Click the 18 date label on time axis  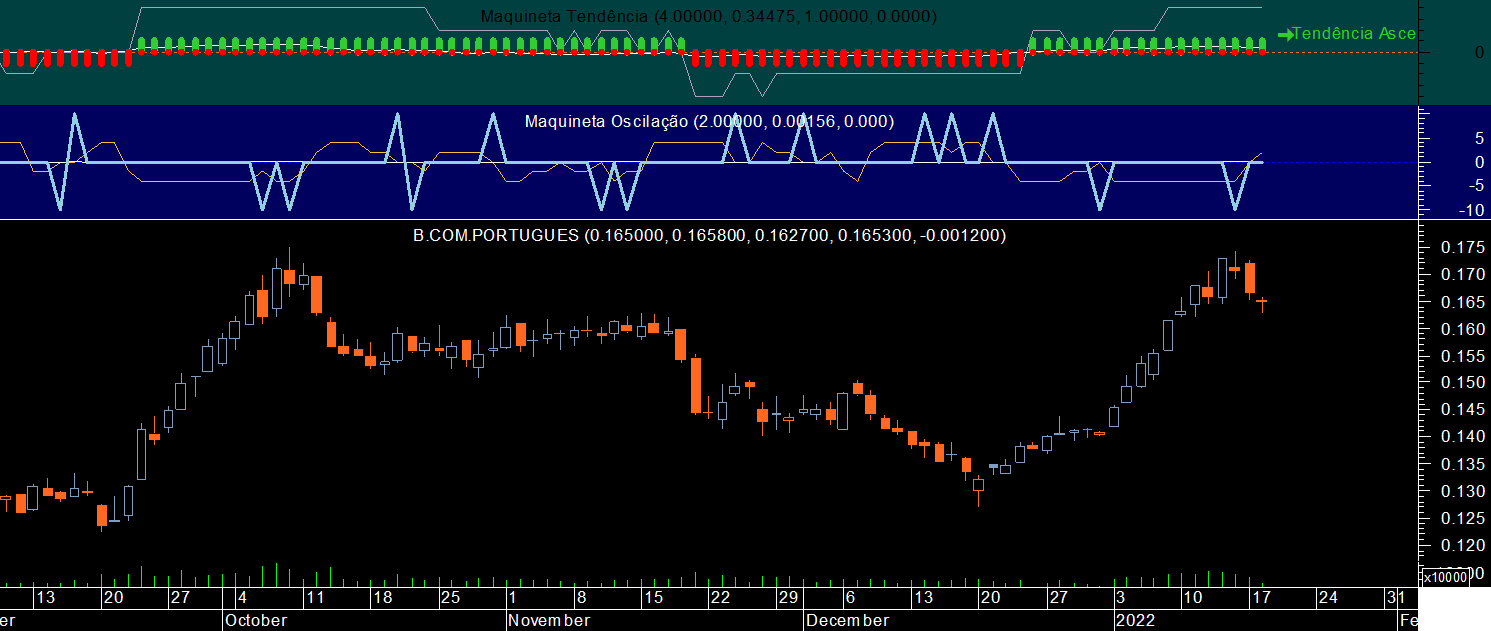(x=382, y=597)
